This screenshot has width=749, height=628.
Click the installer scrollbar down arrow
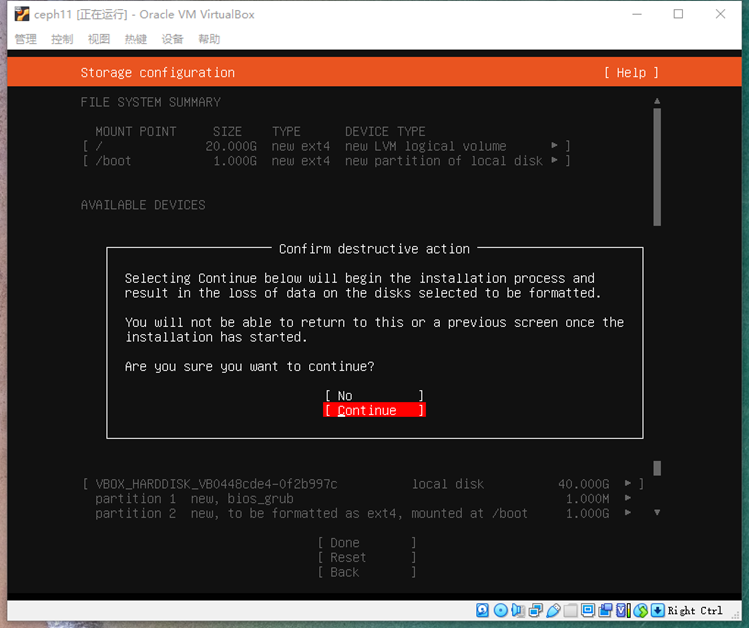click(657, 512)
